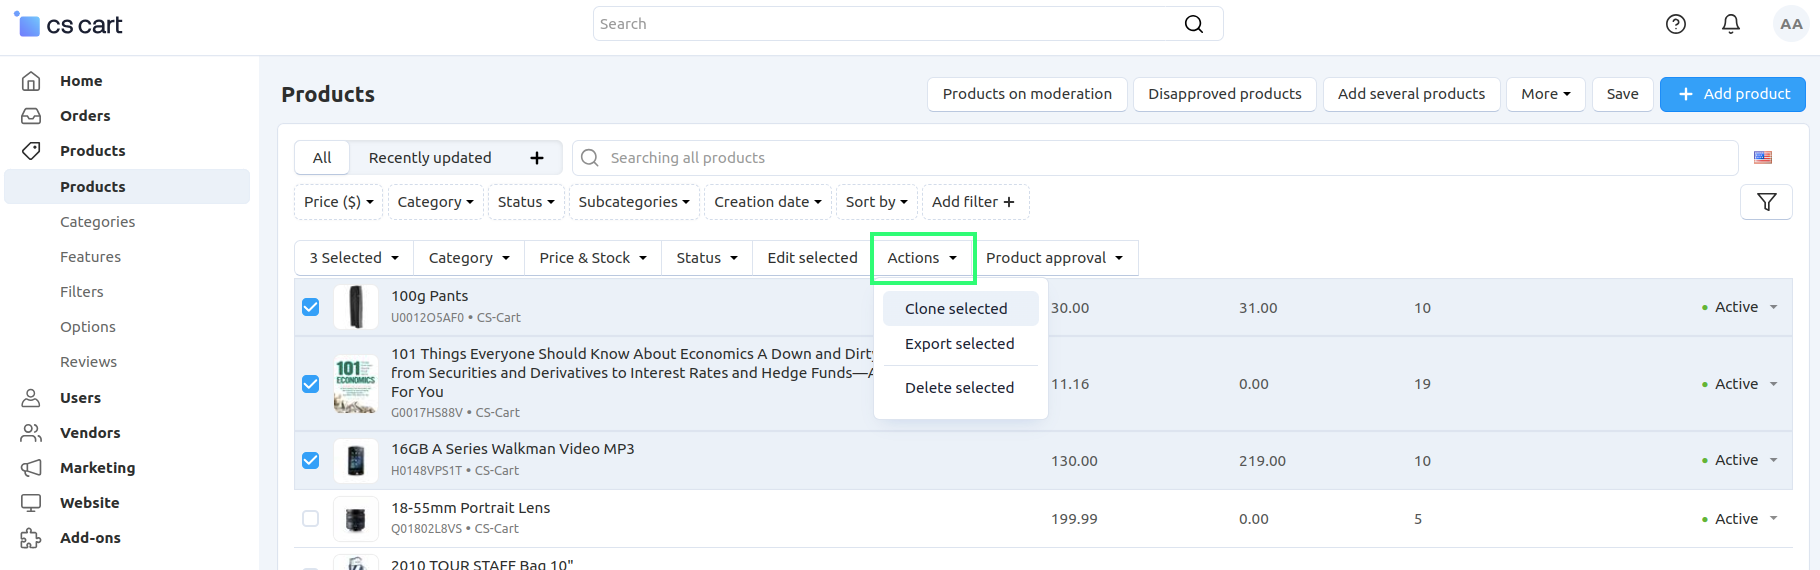1820x570 pixels.
Task: Open the 100g Pants product thumbnail
Action: click(x=355, y=307)
